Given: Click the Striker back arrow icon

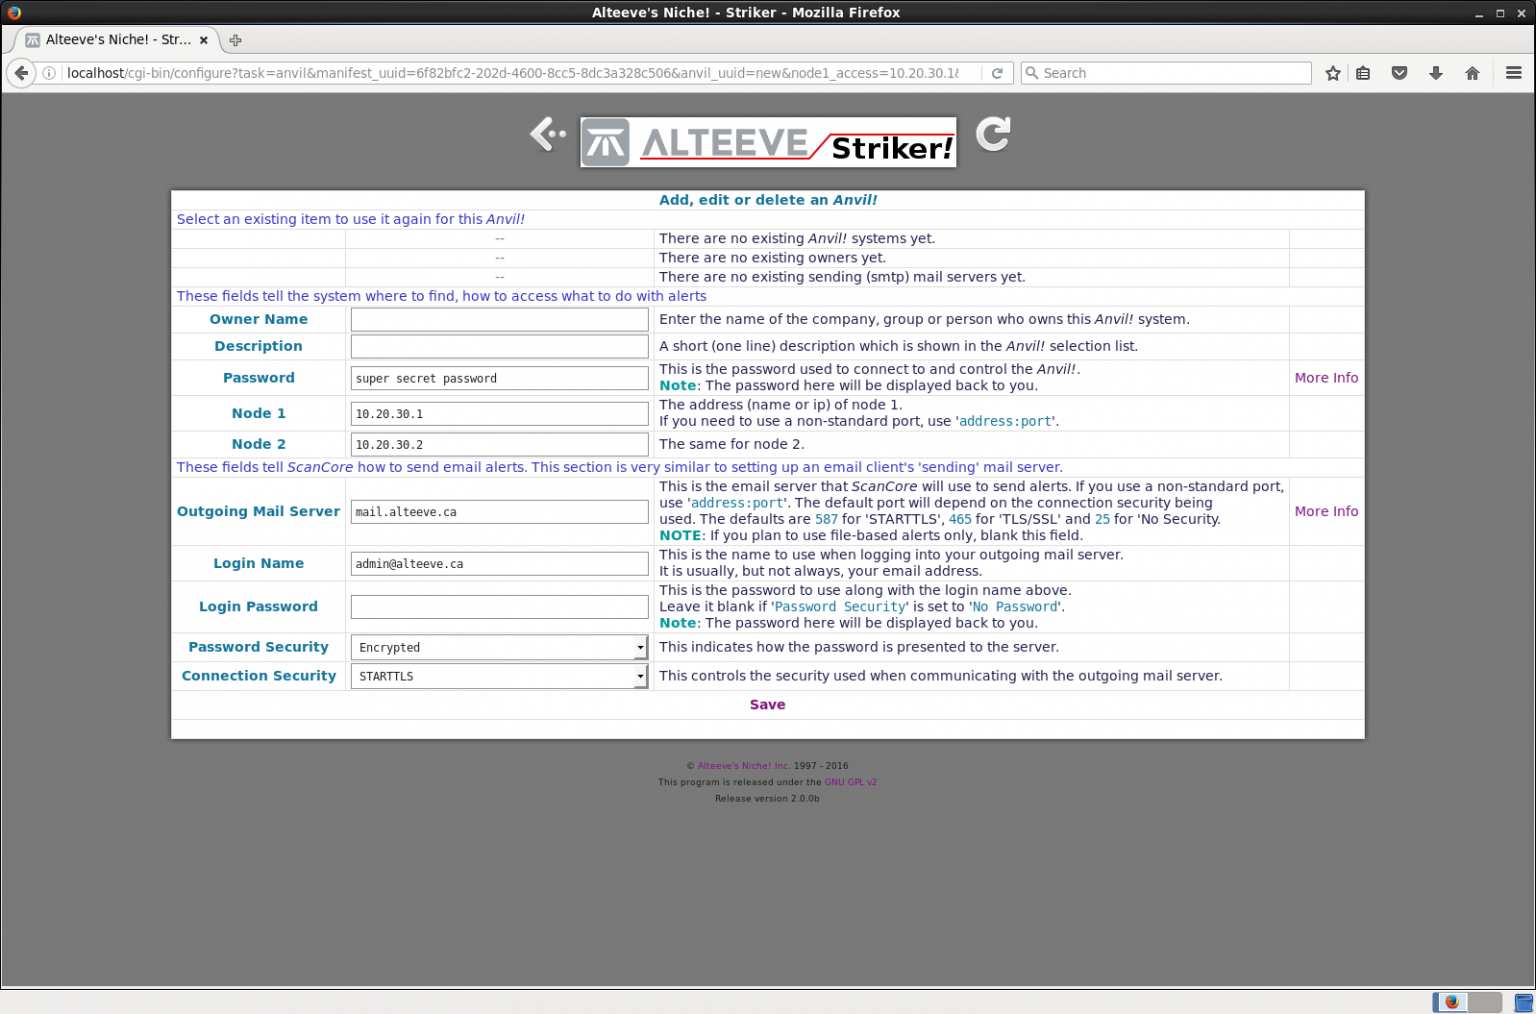Looking at the screenshot, I should point(547,134).
